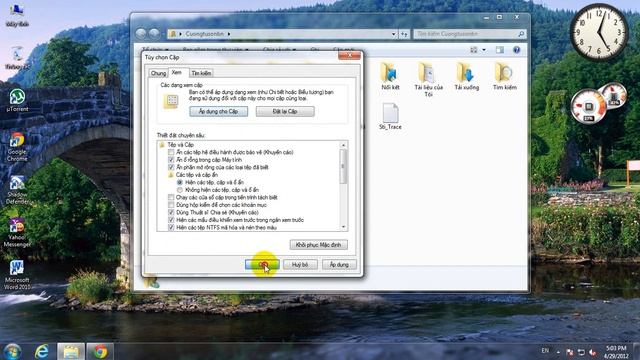Close the Tùy chọn Cặp dialog
Image resolution: width=640 pixels, height=360 pixels.
tap(349, 55)
